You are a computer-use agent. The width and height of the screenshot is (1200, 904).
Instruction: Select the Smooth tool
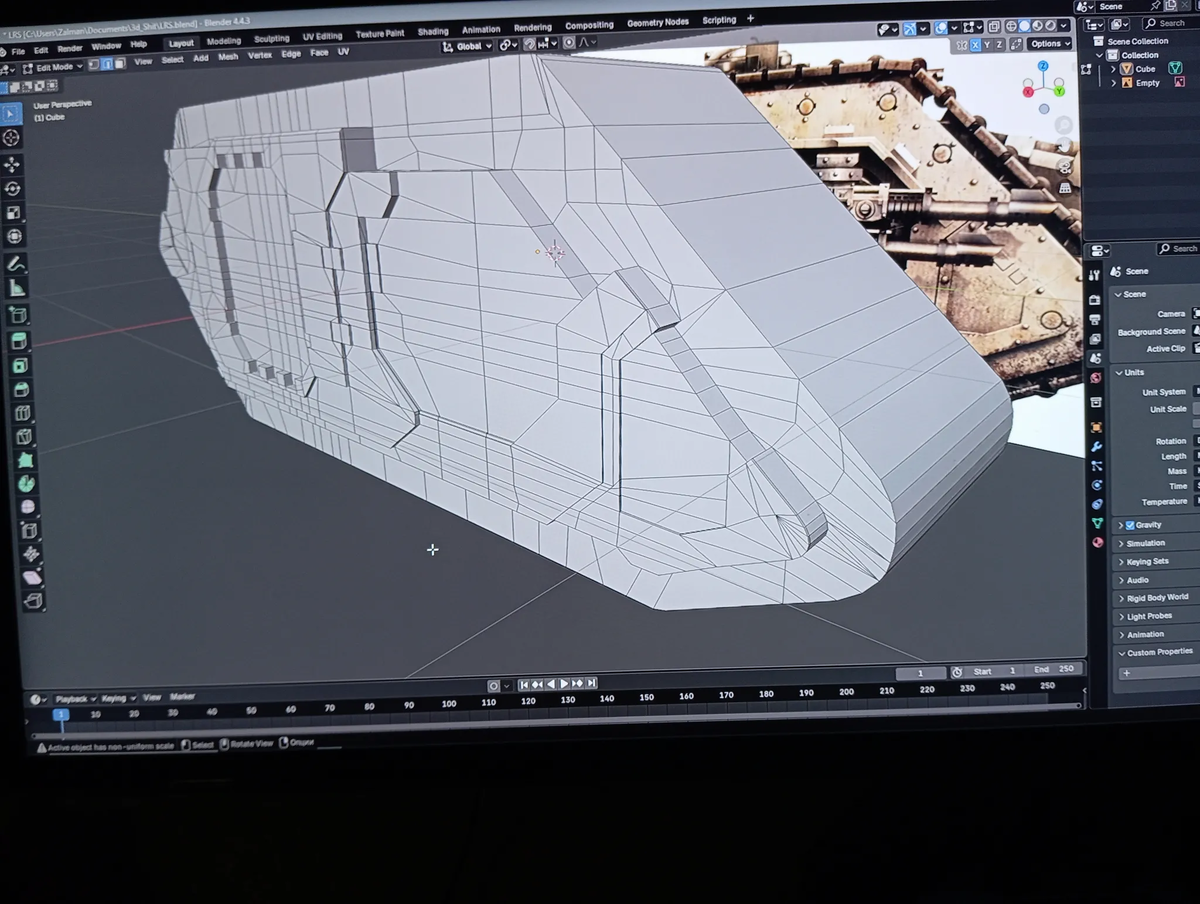tap(28, 507)
